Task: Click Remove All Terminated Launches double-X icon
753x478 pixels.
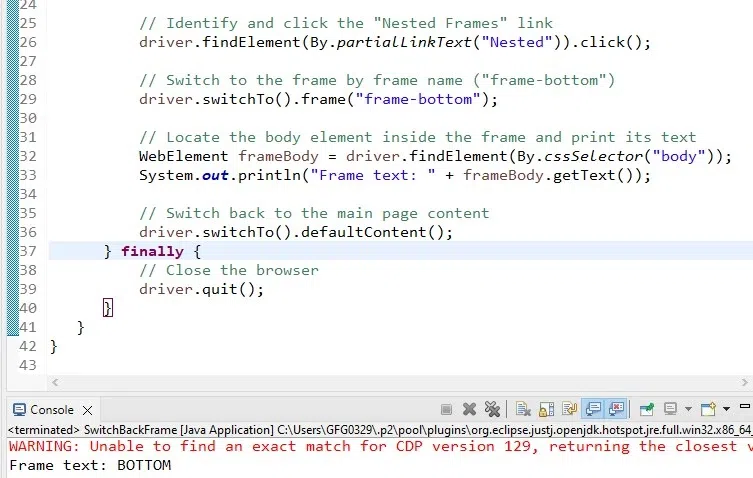Action: click(491, 409)
